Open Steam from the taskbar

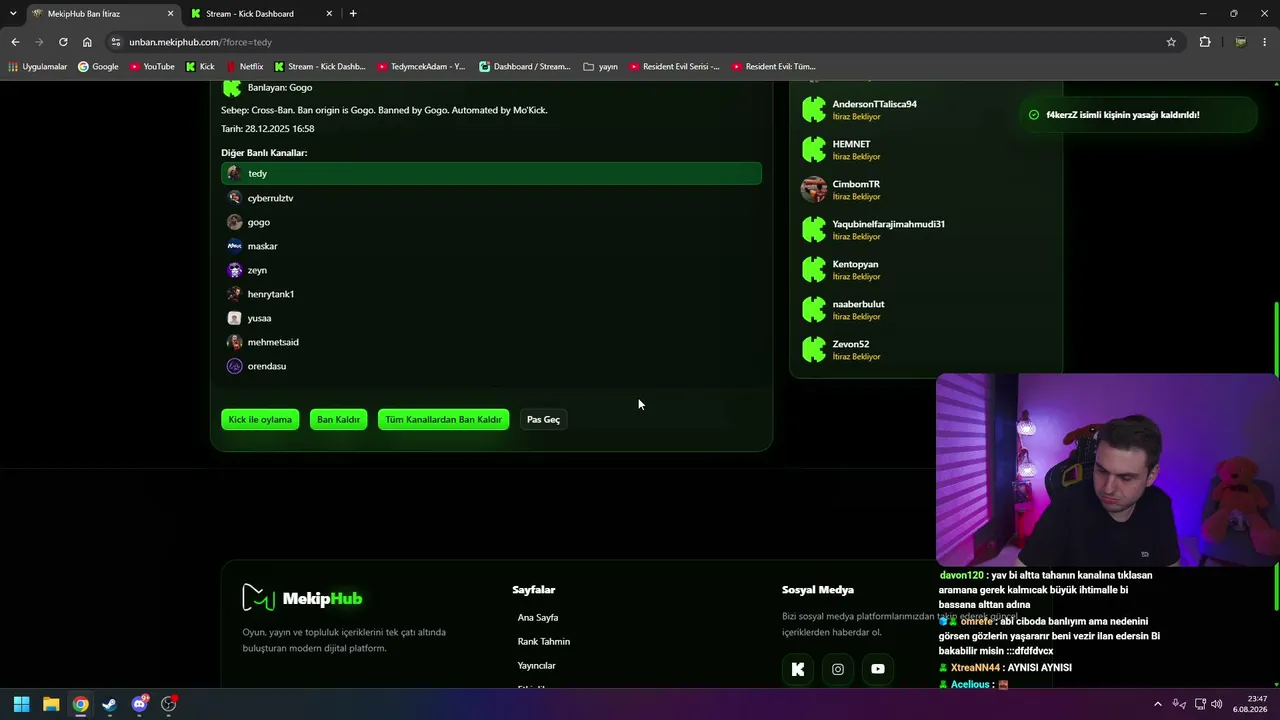point(109,704)
